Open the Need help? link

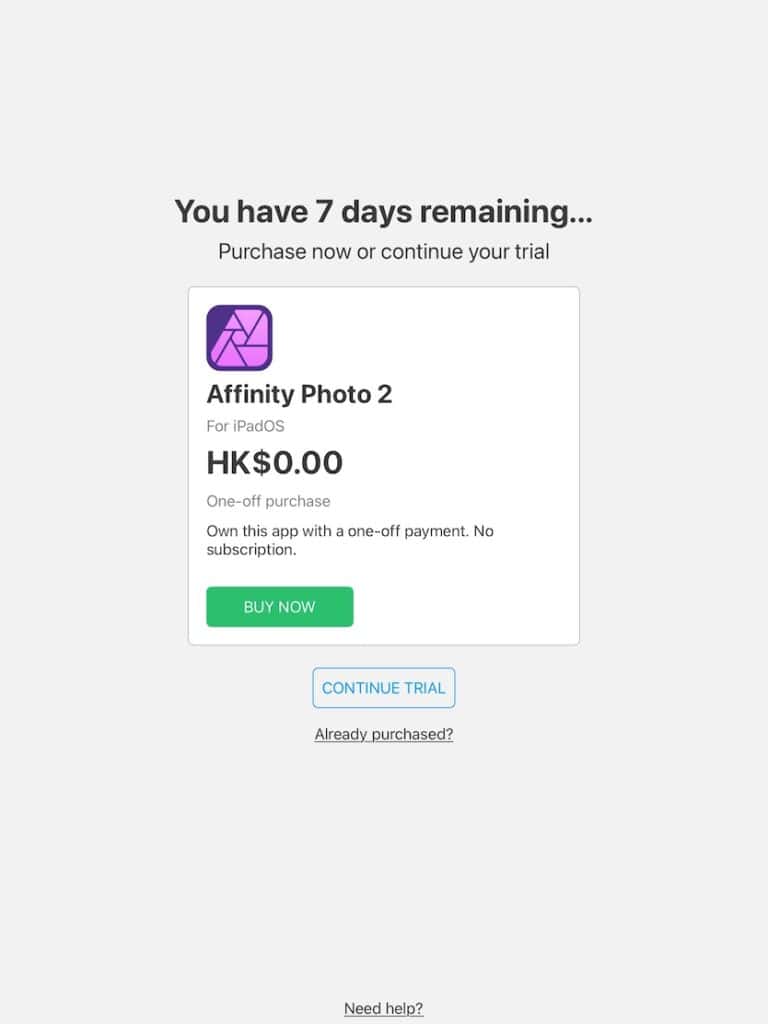coord(384,1008)
